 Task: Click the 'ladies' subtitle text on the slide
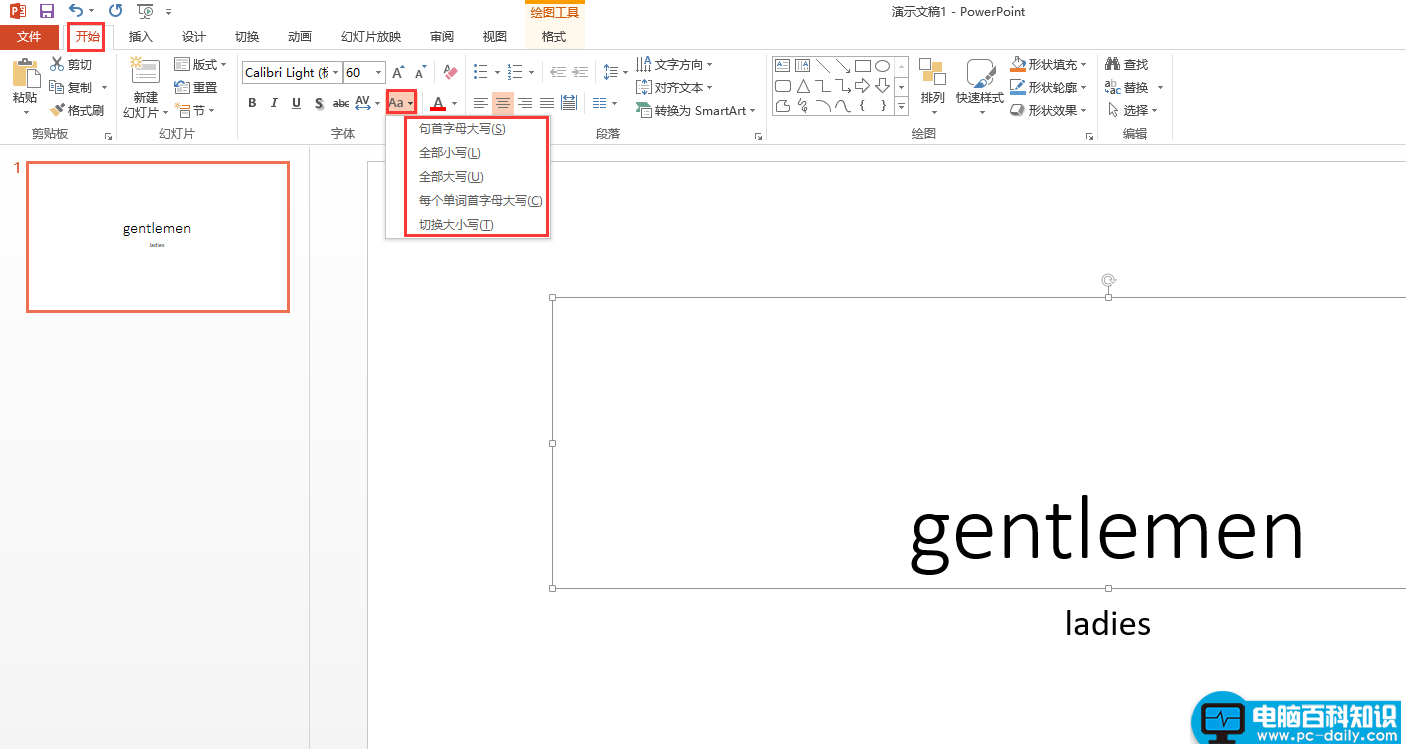click(x=1108, y=624)
